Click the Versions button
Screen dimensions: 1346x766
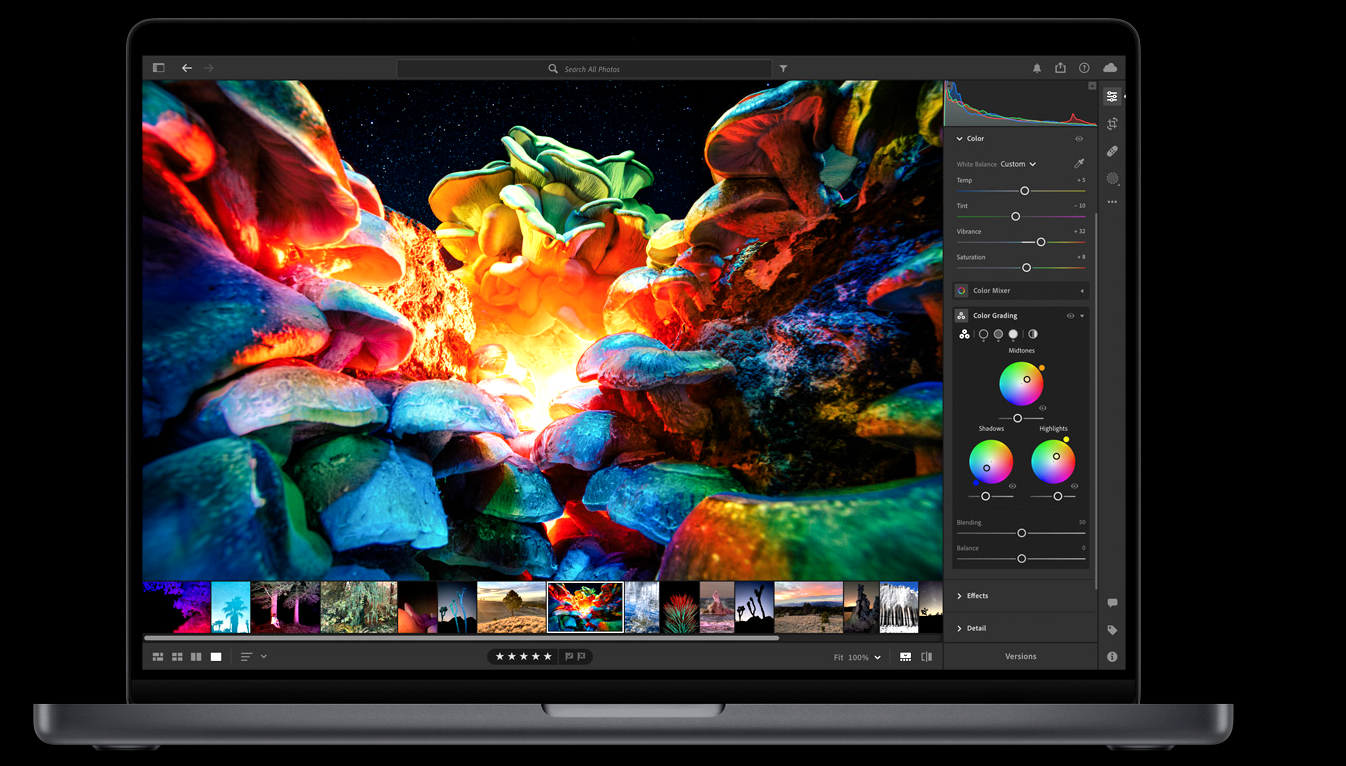1020,656
